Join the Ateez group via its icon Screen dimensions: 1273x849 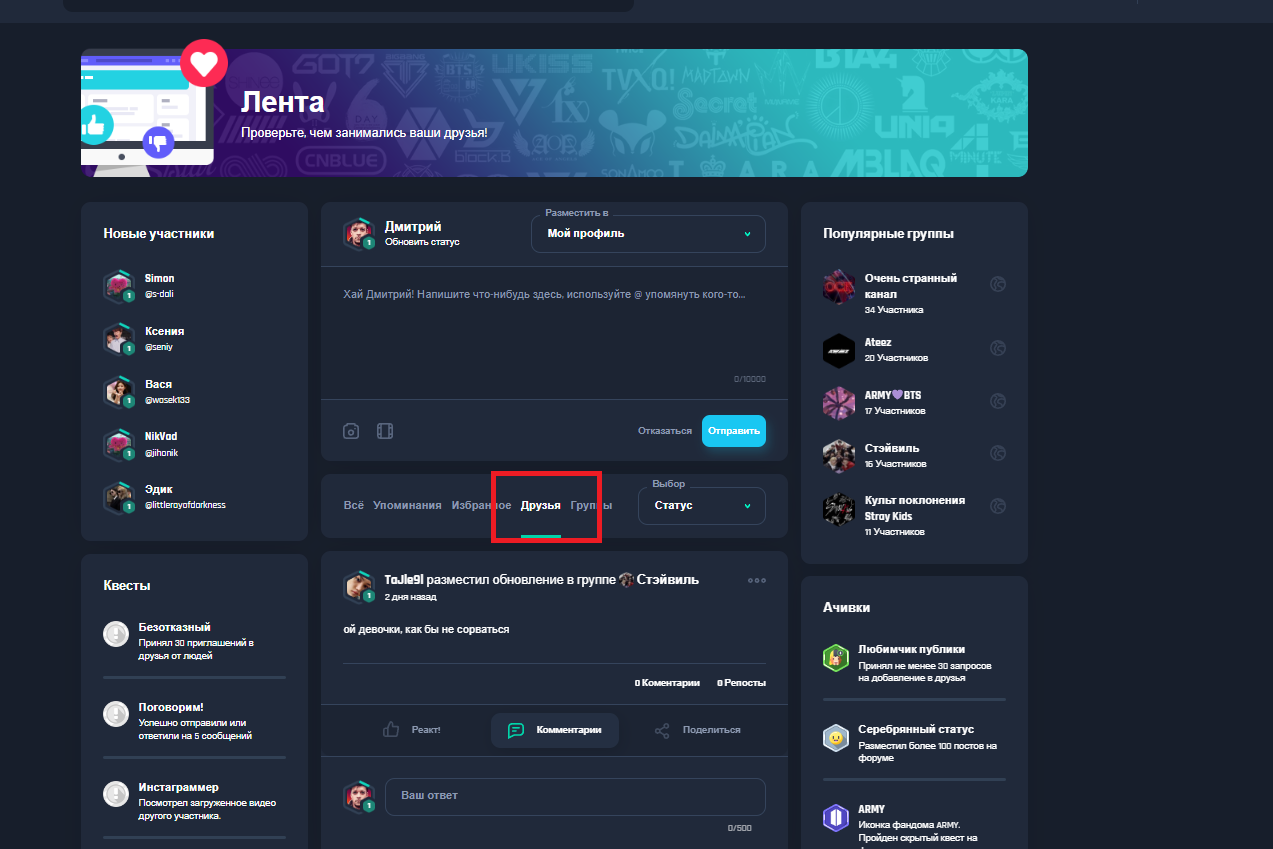(x=997, y=349)
